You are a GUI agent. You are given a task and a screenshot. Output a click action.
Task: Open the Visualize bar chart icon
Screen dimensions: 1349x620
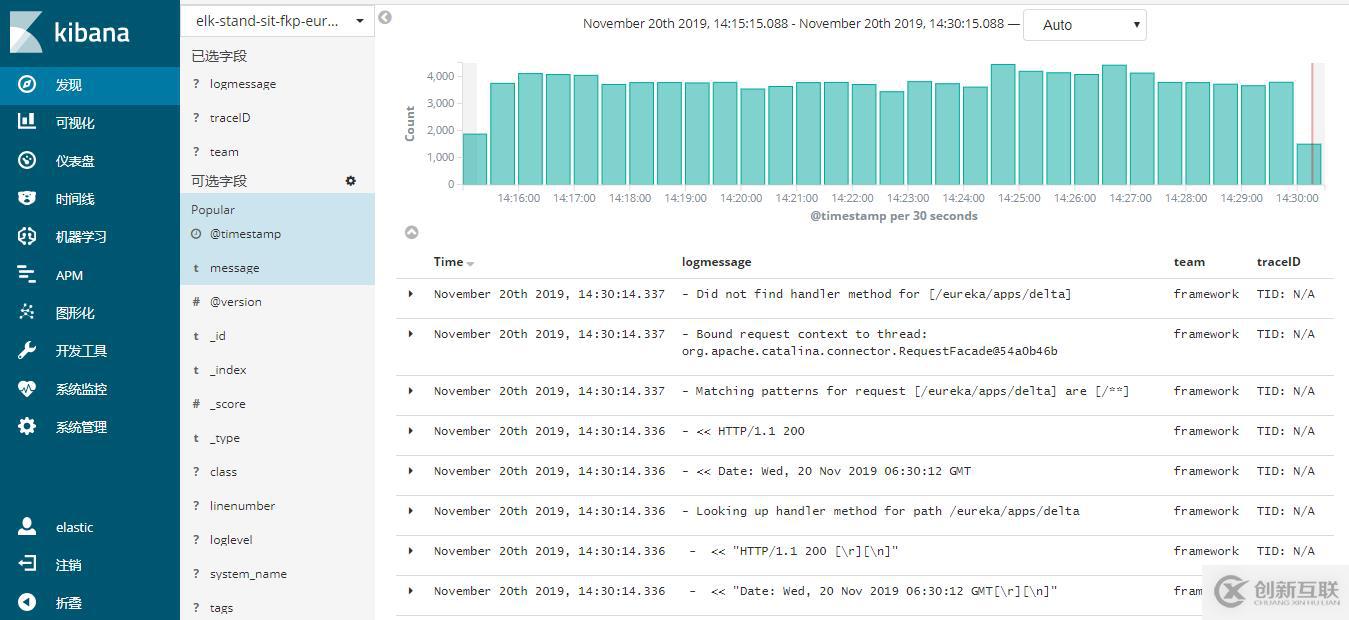tap(27, 122)
